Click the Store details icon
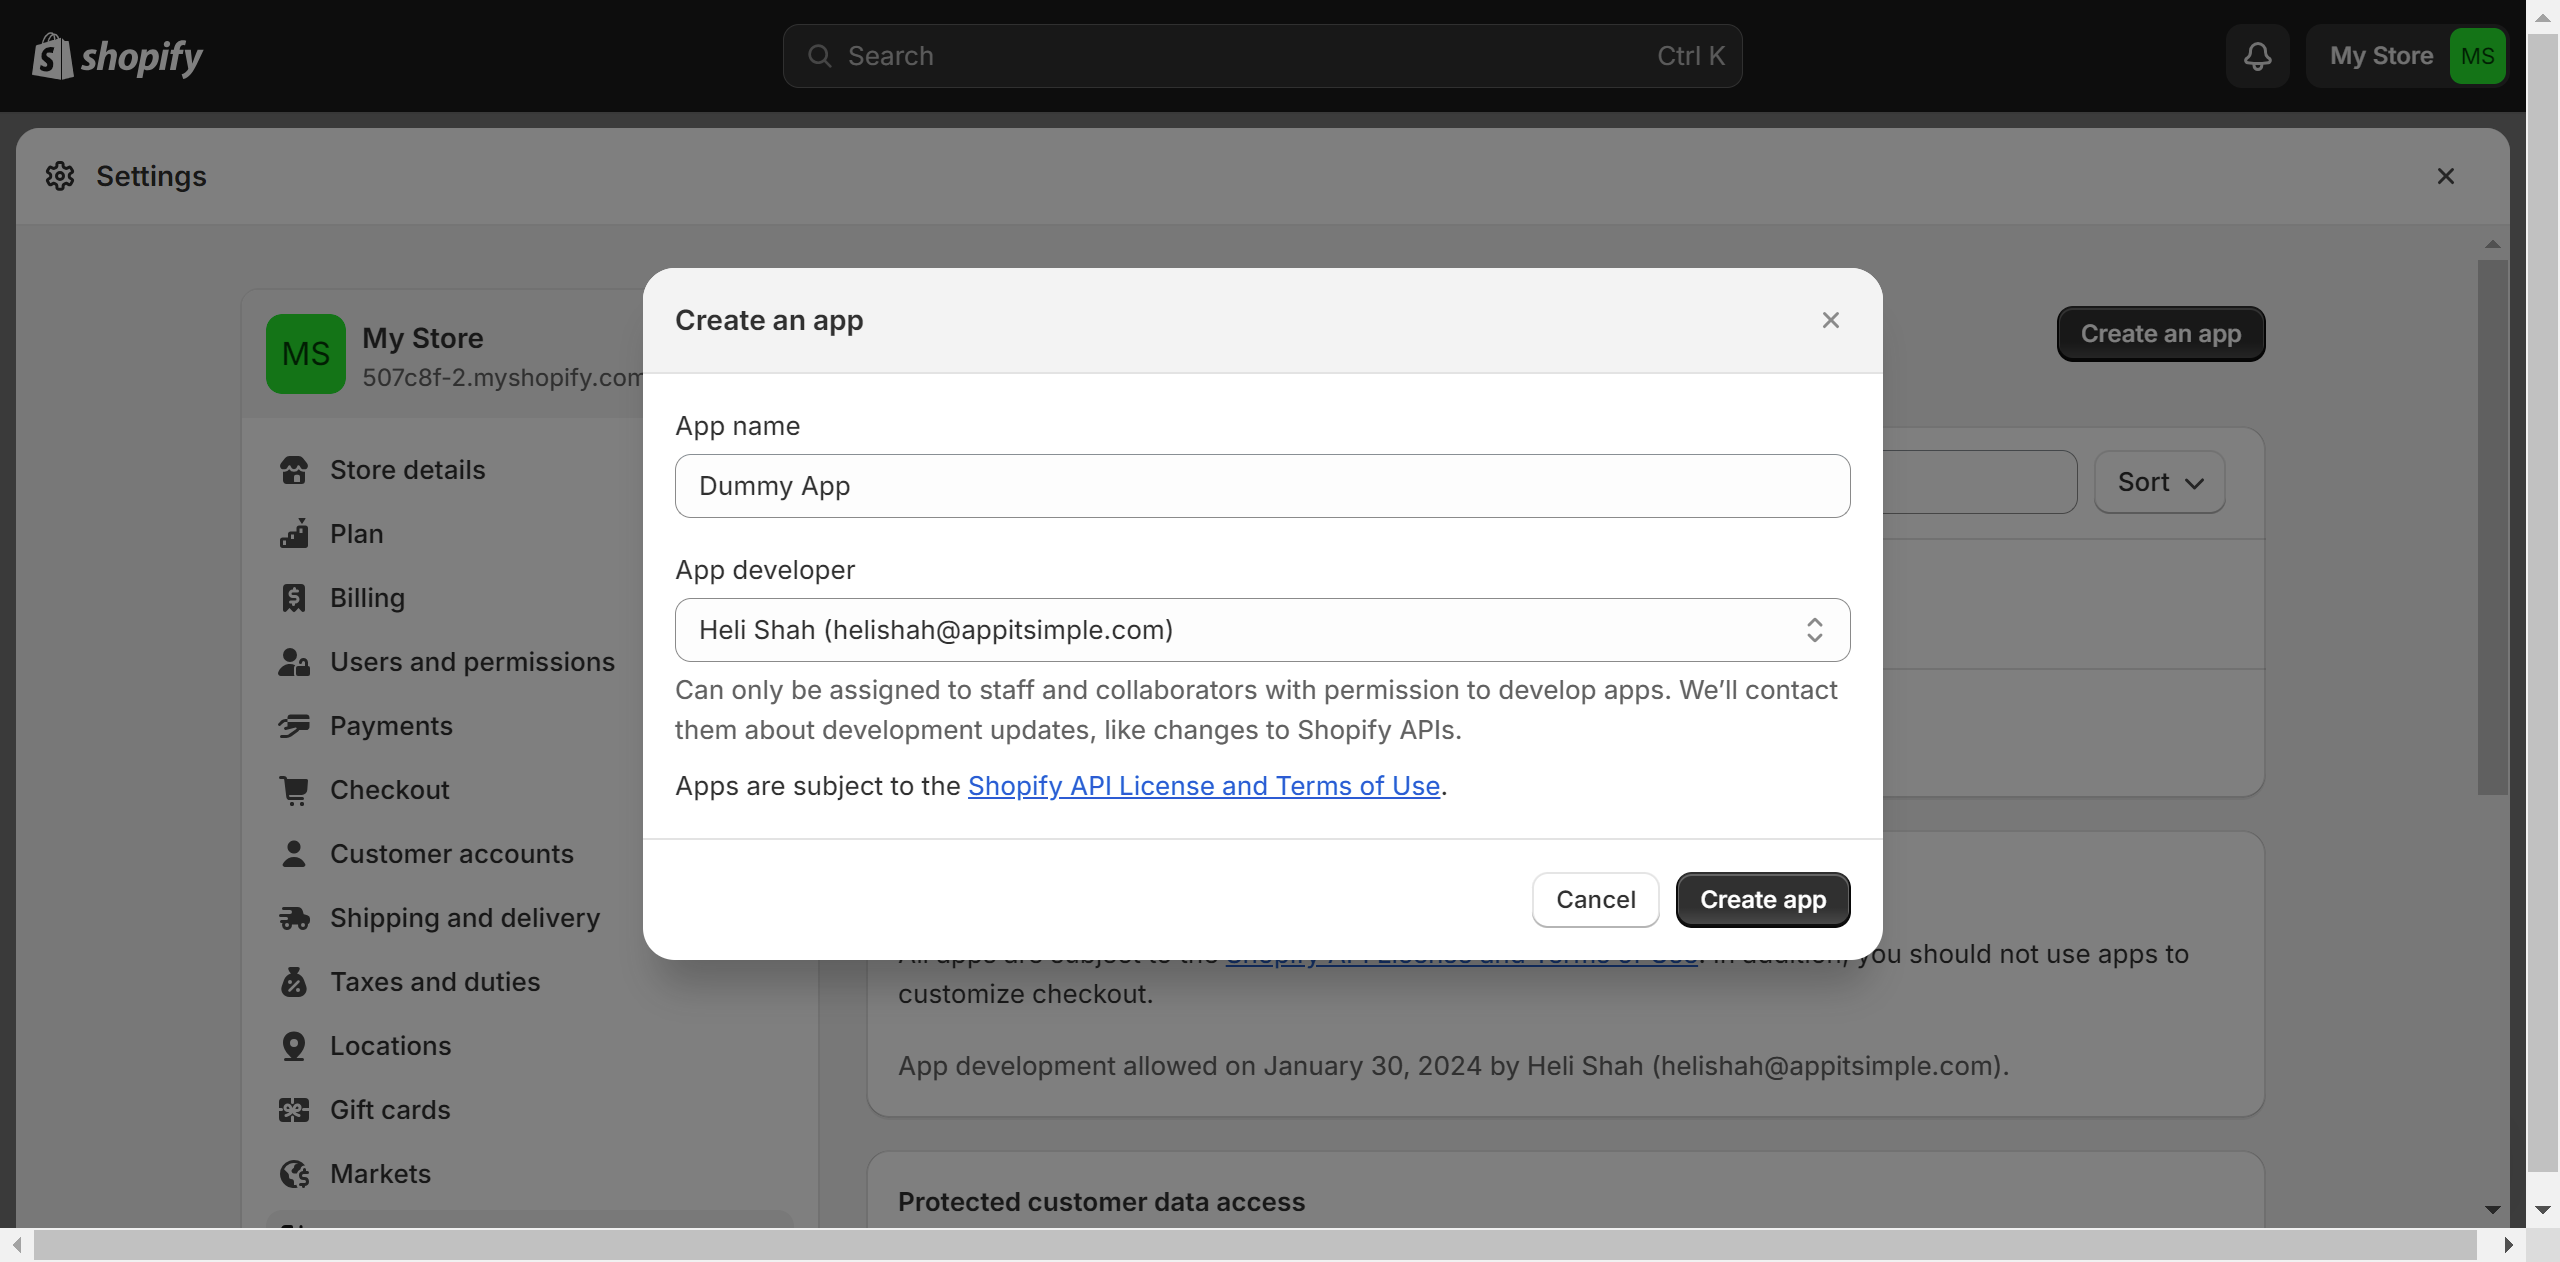The width and height of the screenshot is (2560, 1262). pyautogui.click(x=294, y=470)
